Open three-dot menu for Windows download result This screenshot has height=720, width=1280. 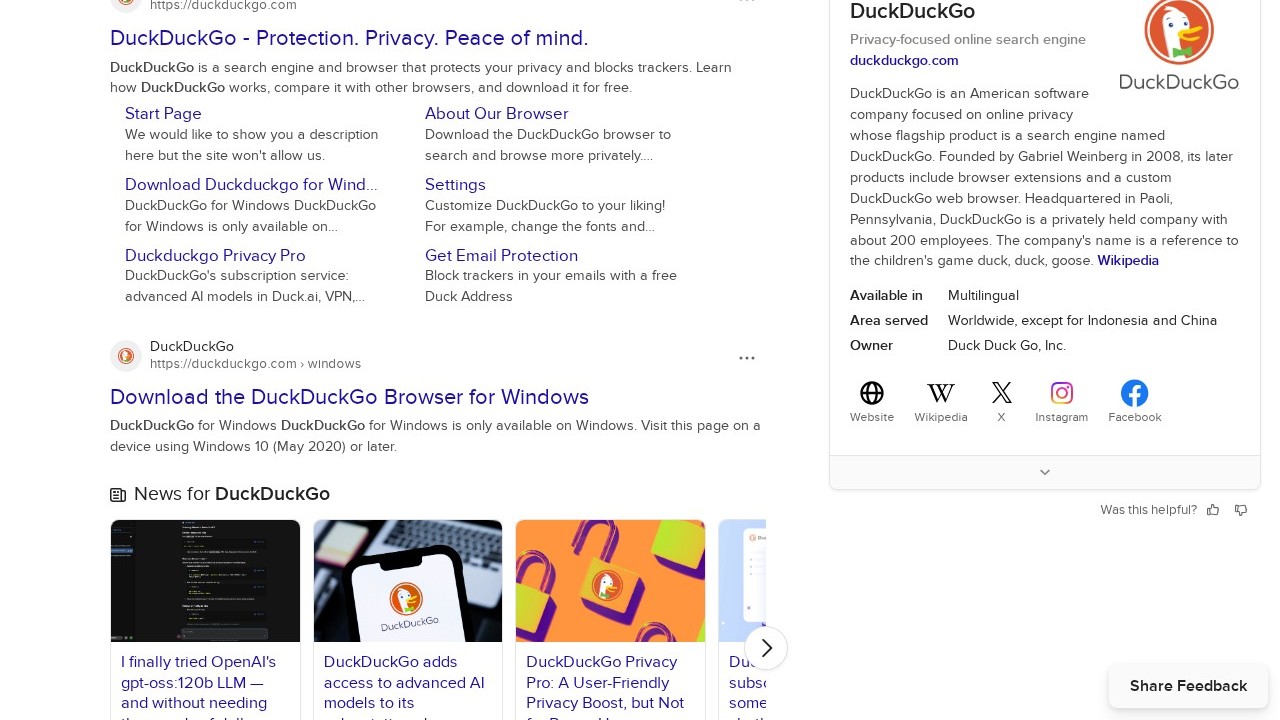click(x=747, y=358)
